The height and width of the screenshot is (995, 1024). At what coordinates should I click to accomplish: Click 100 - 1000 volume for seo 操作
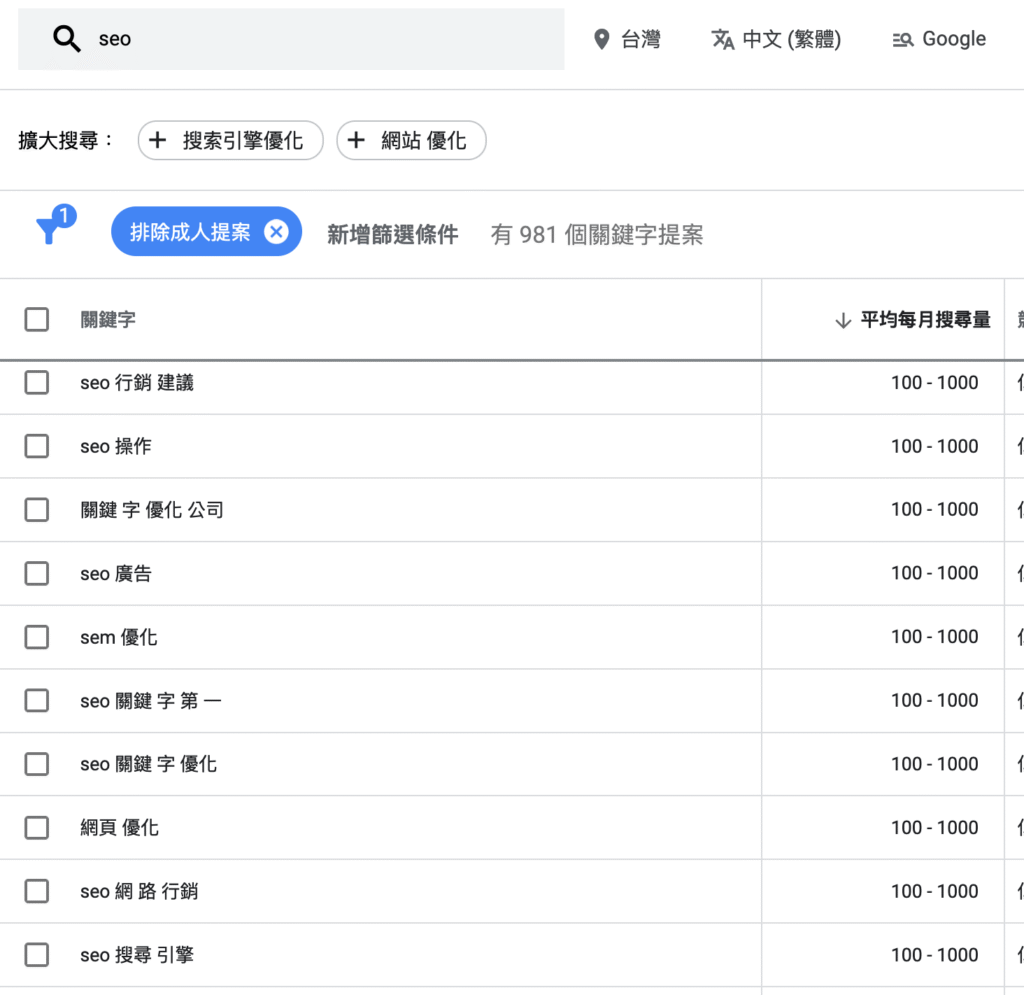(935, 446)
